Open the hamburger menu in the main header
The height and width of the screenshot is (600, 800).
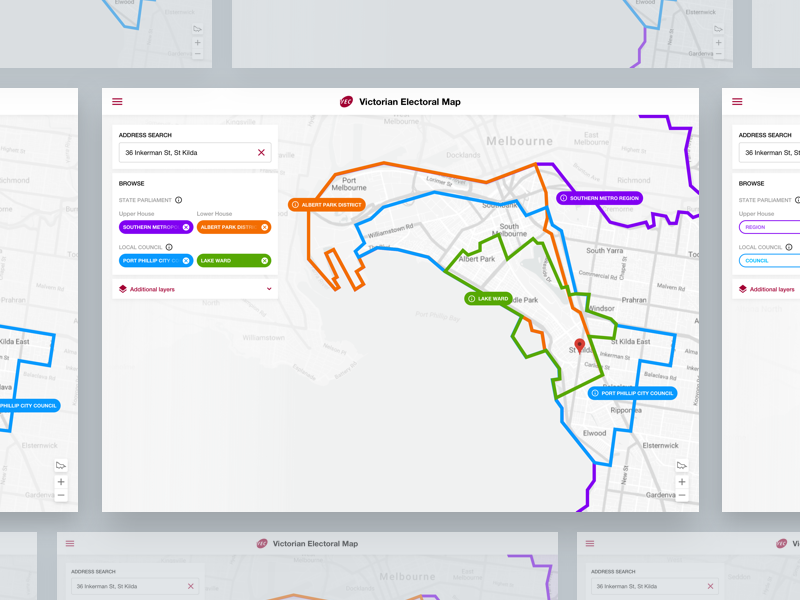(x=117, y=101)
